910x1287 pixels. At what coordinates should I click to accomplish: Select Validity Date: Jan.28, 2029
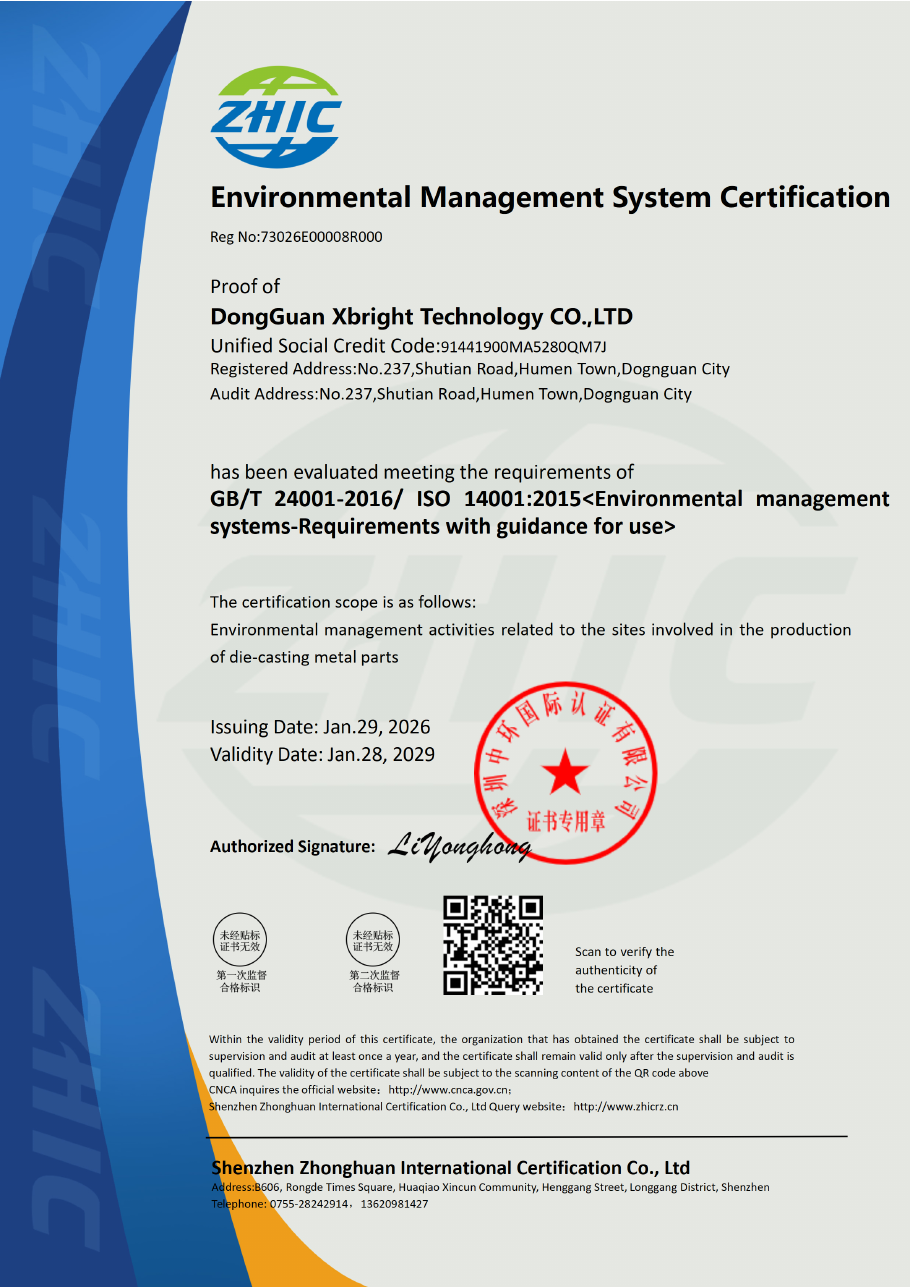click(x=322, y=754)
